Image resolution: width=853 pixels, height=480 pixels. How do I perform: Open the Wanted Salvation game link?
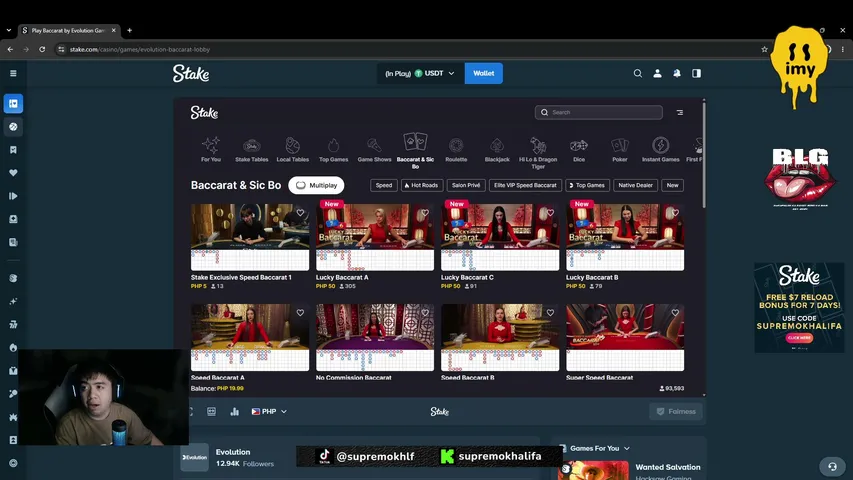(667, 467)
